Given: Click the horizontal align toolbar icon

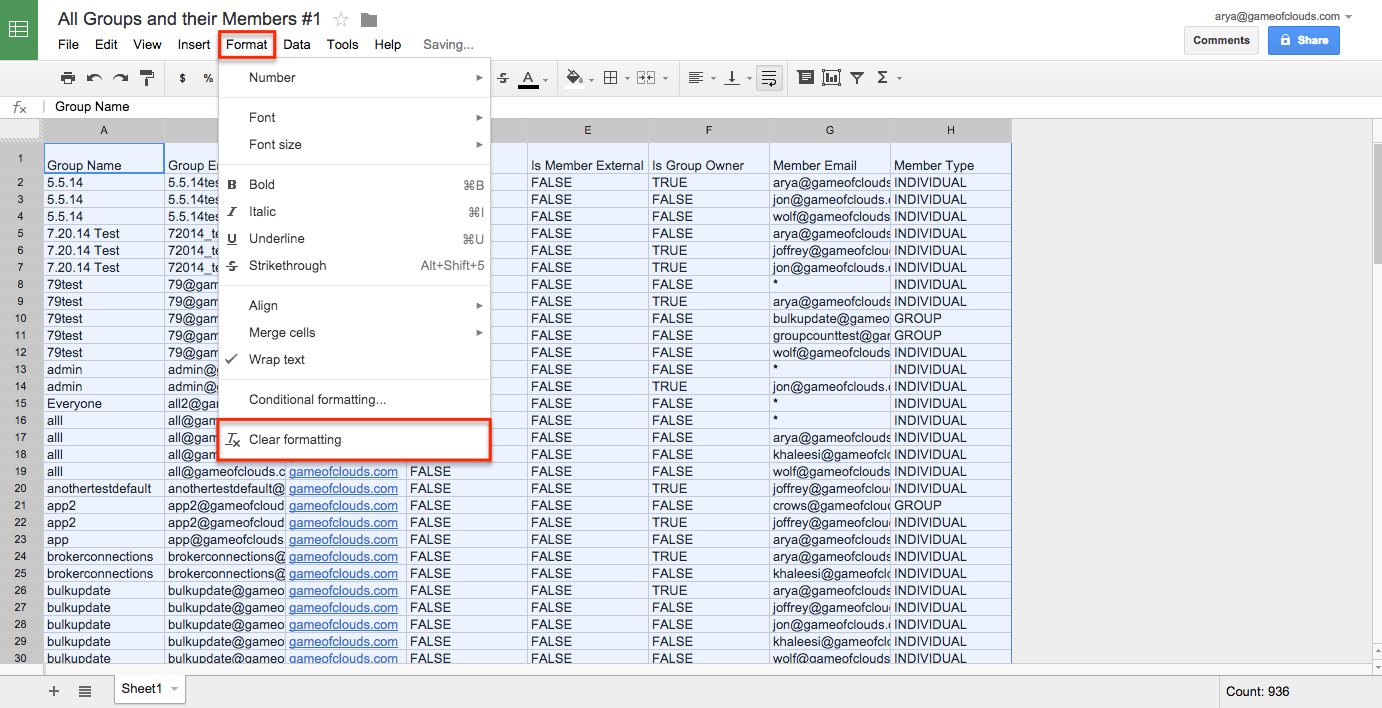Looking at the screenshot, I should [x=696, y=78].
